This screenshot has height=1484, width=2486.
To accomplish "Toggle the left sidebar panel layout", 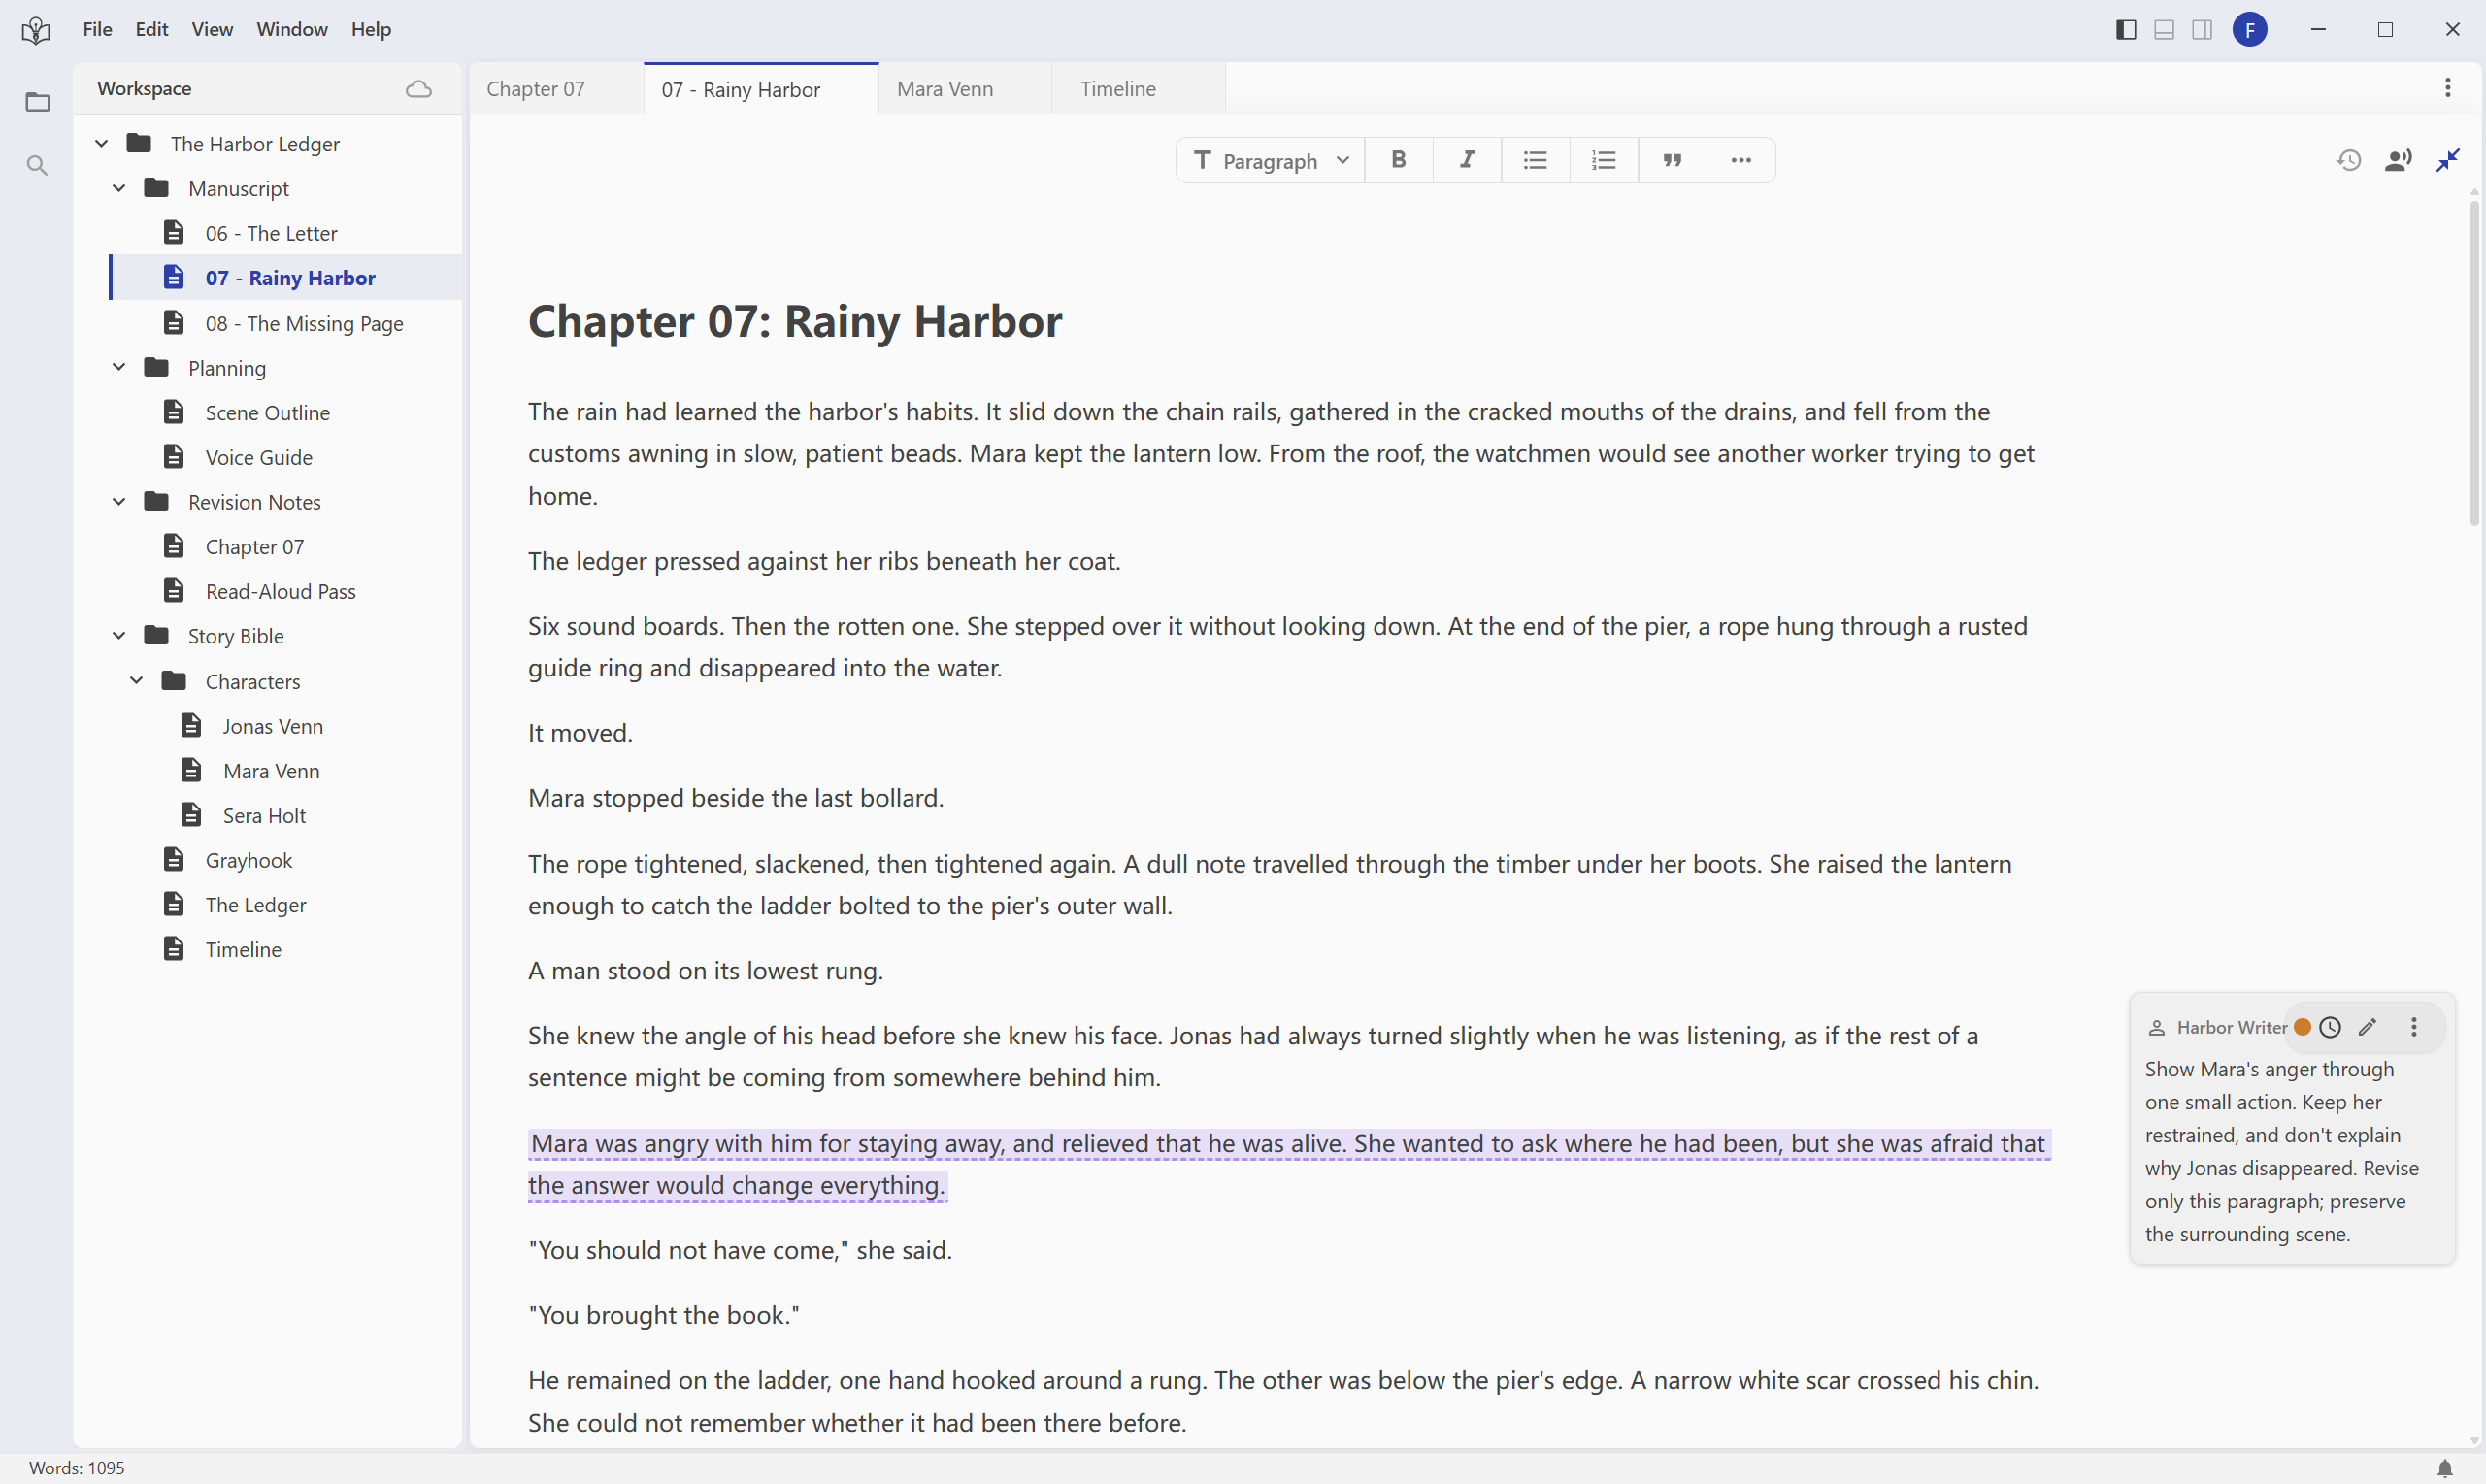I will pos(2126,29).
